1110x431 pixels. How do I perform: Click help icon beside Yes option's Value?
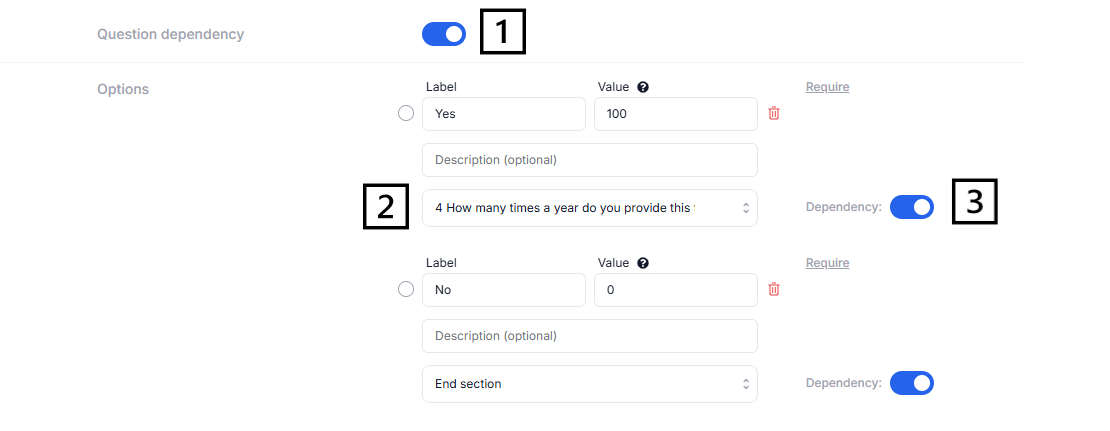pyautogui.click(x=643, y=87)
